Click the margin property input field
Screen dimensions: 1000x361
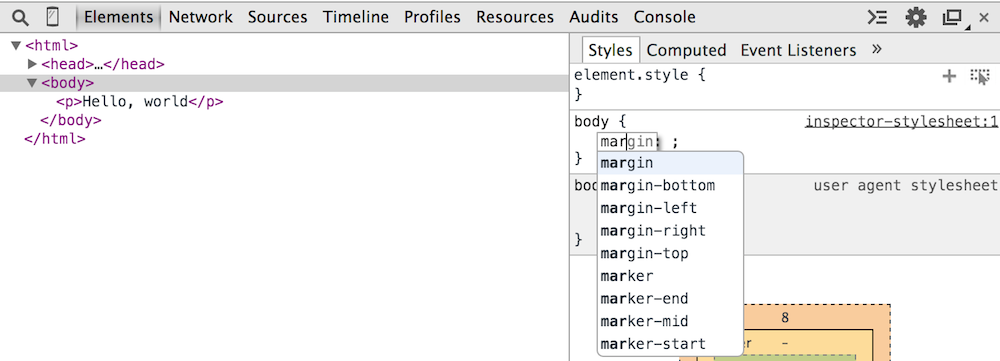[627, 142]
